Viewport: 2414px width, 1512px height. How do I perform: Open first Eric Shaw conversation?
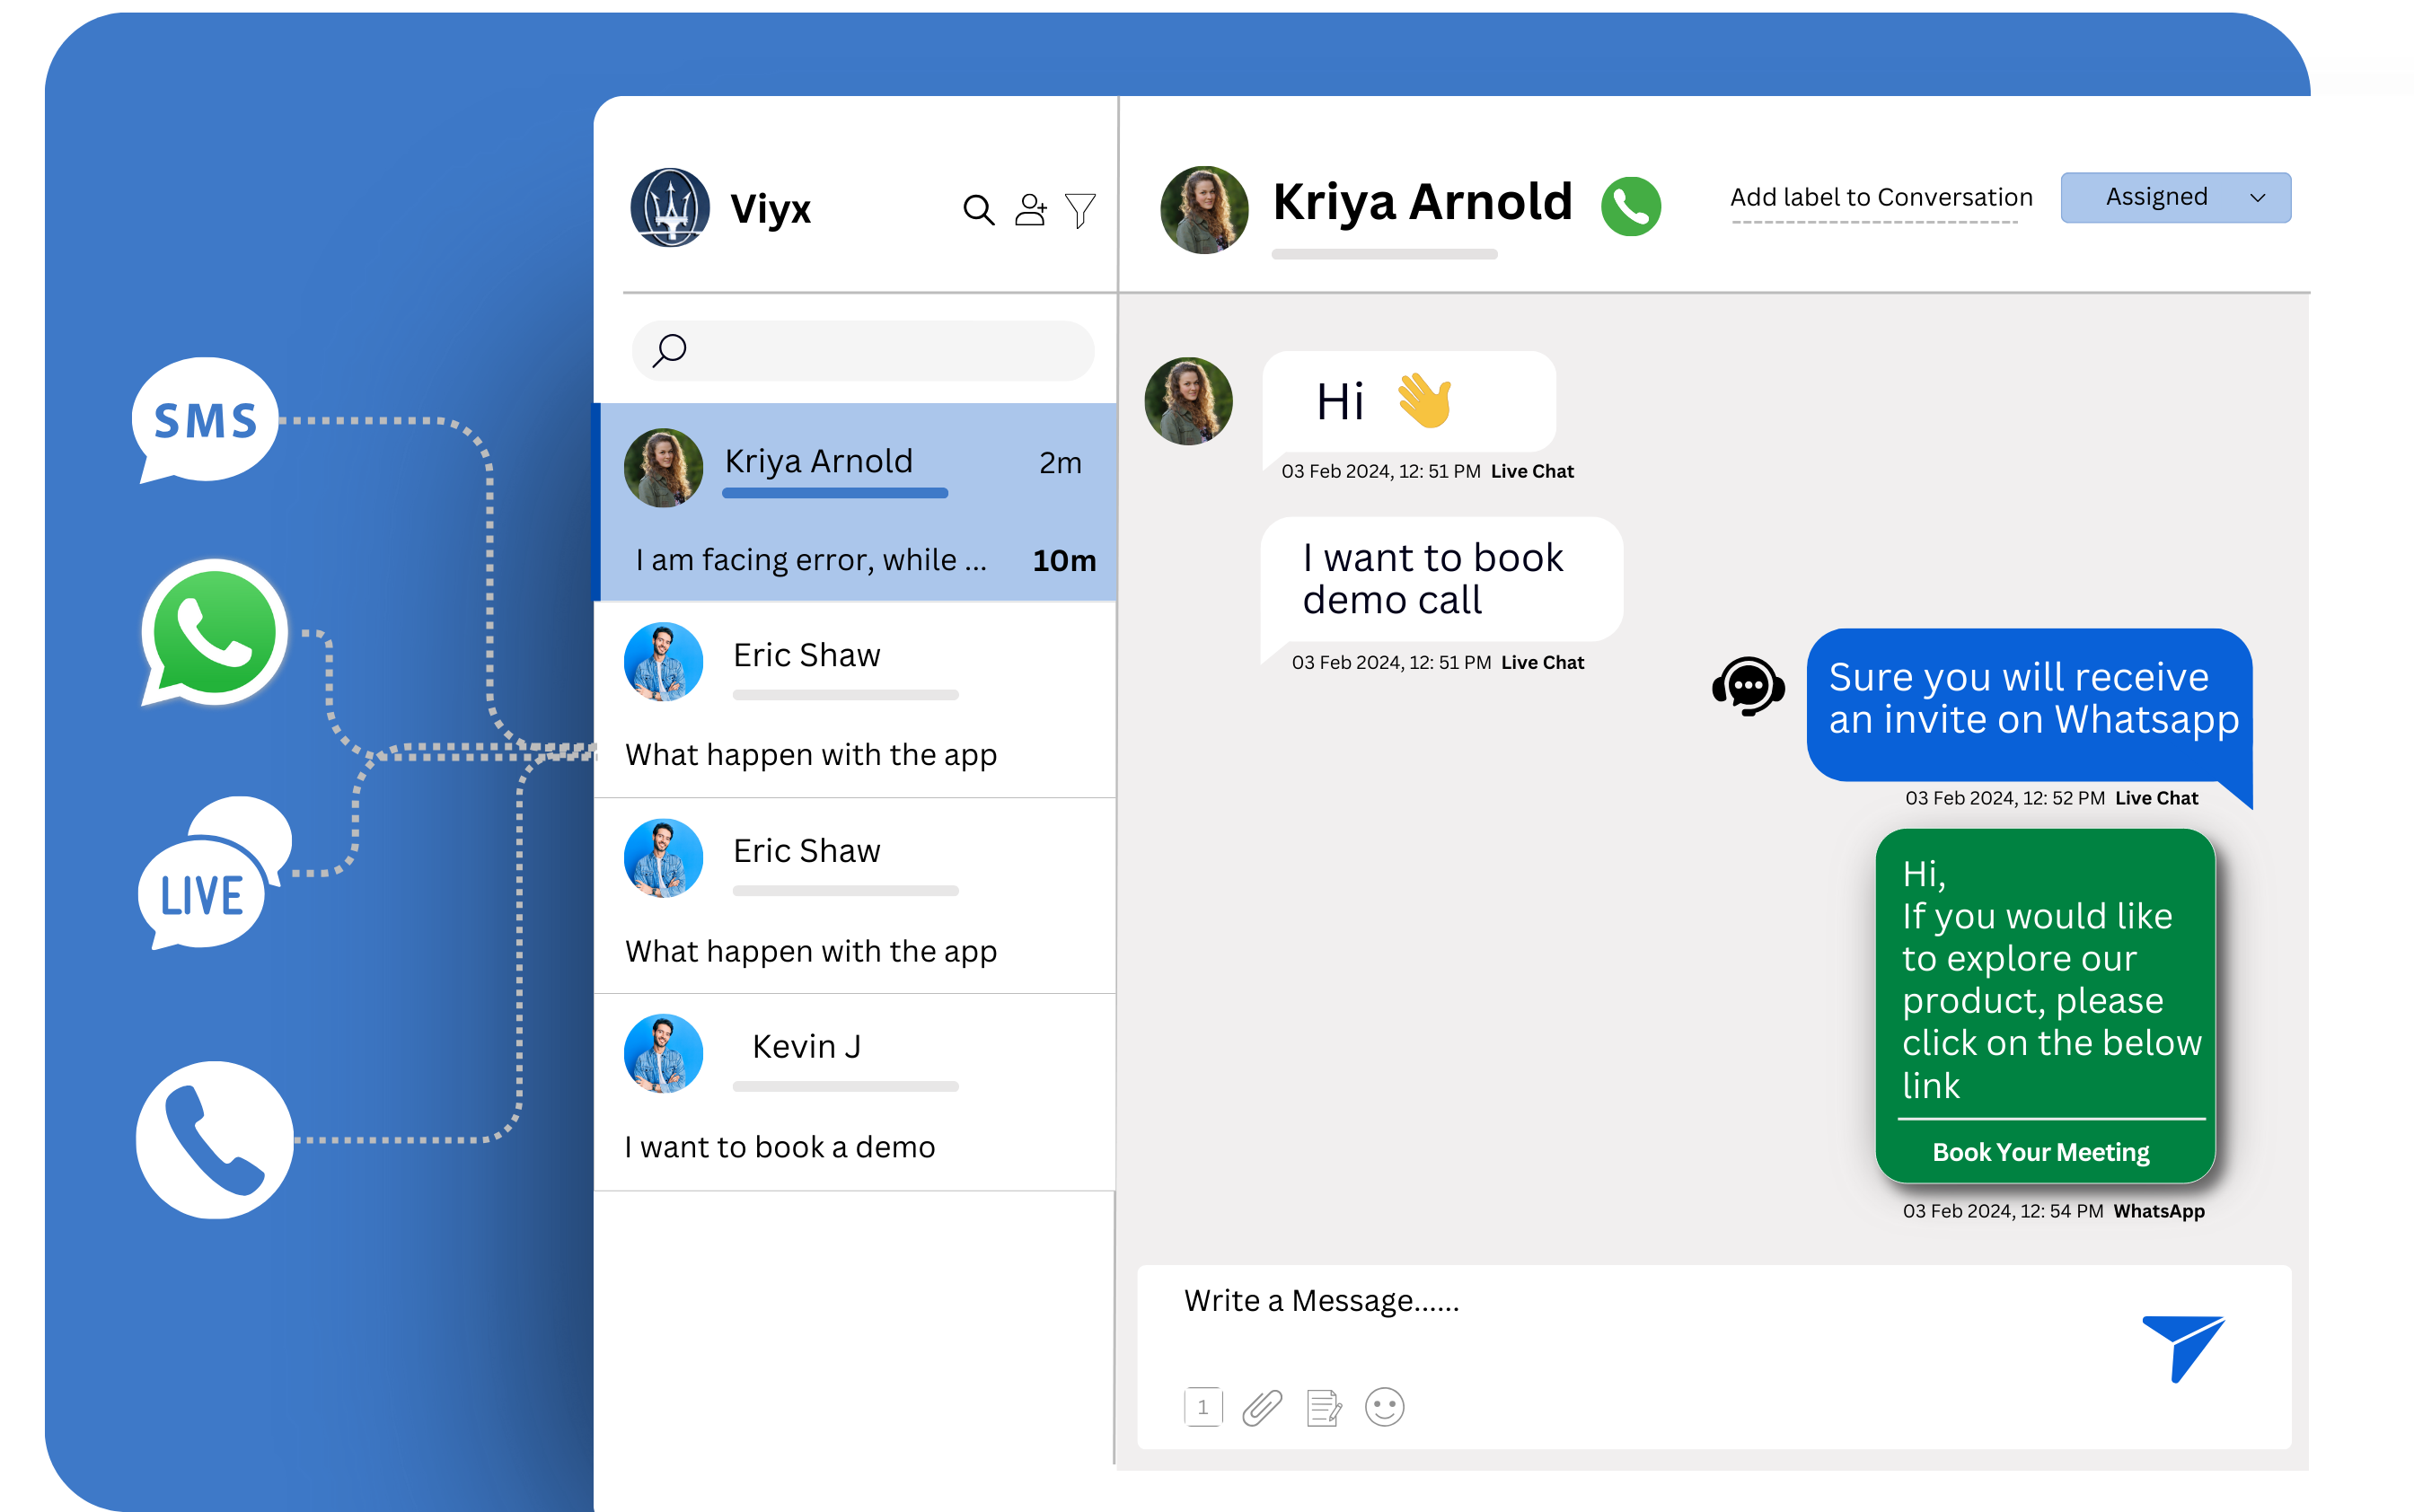(x=855, y=700)
